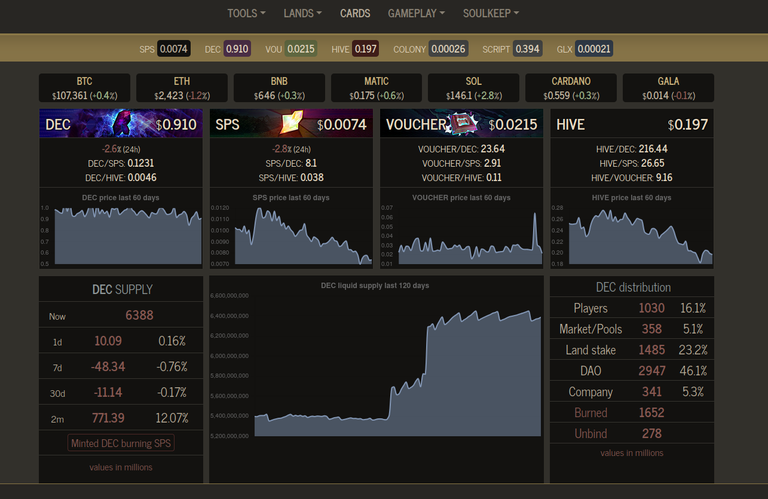768x499 pixels.
Task: Expand the SOULKEEP dropdown menu
Action: (491, 13)
